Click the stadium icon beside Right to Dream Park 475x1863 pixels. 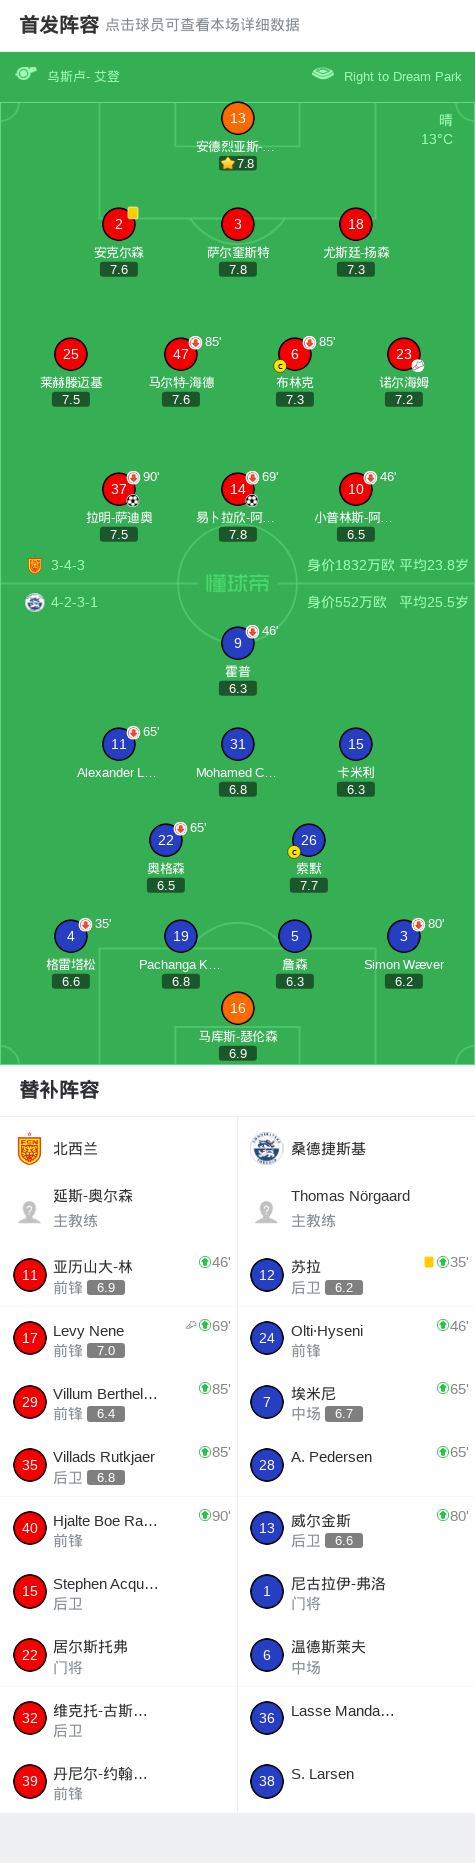(x=323, y=74)
